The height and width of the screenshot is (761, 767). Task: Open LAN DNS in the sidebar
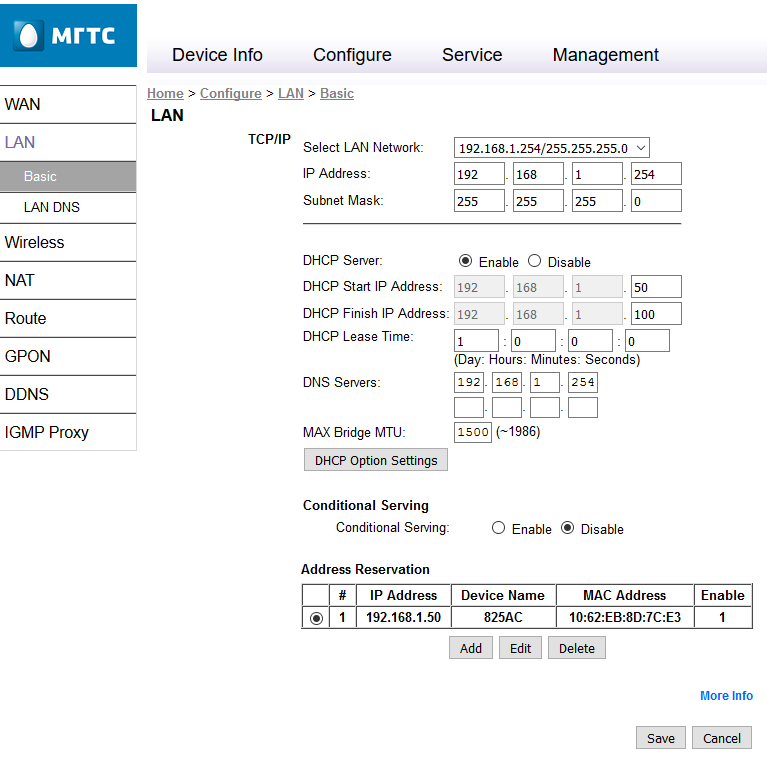[x=52, y=207]
